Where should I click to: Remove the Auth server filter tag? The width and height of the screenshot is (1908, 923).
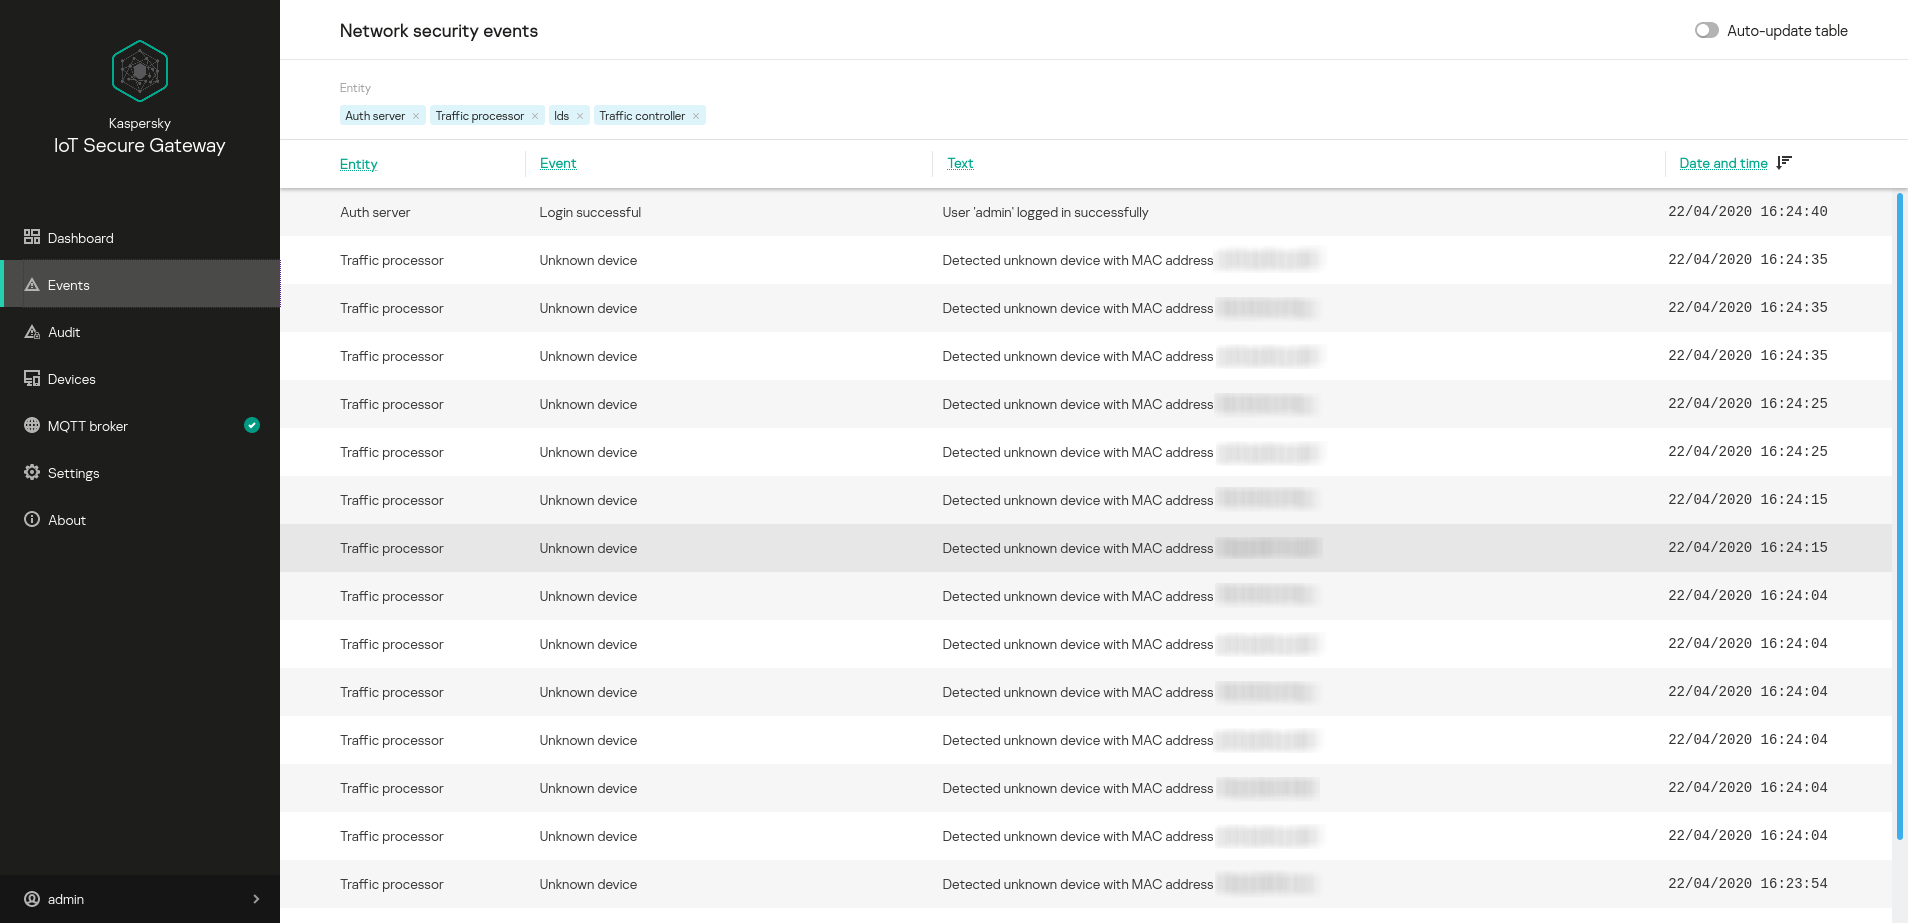click(x=416, y=116)
